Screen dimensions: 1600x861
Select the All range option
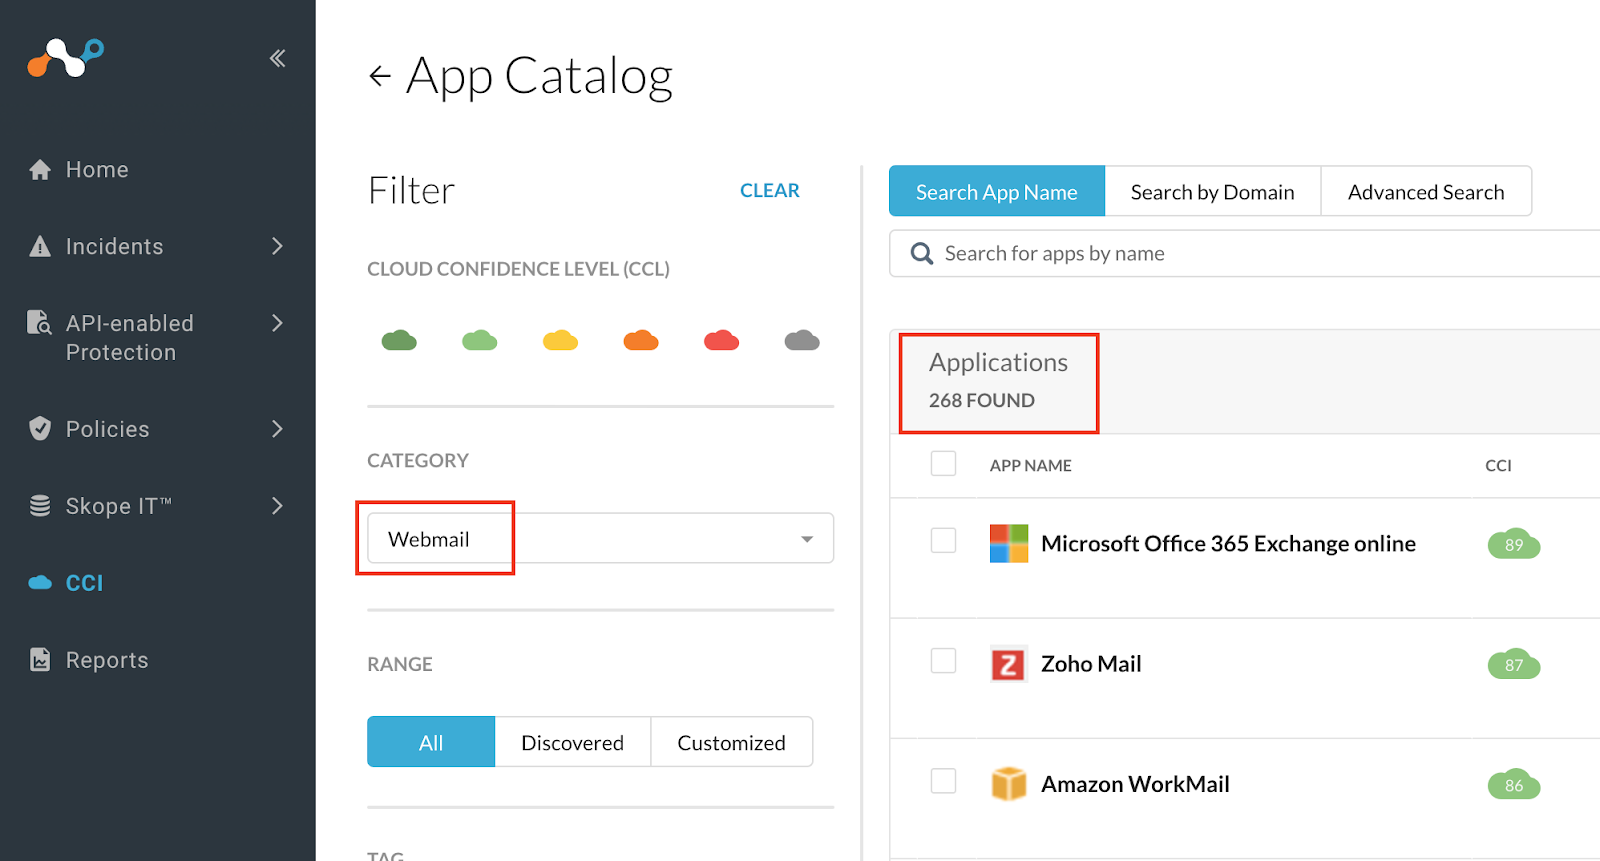pos(431,742)
